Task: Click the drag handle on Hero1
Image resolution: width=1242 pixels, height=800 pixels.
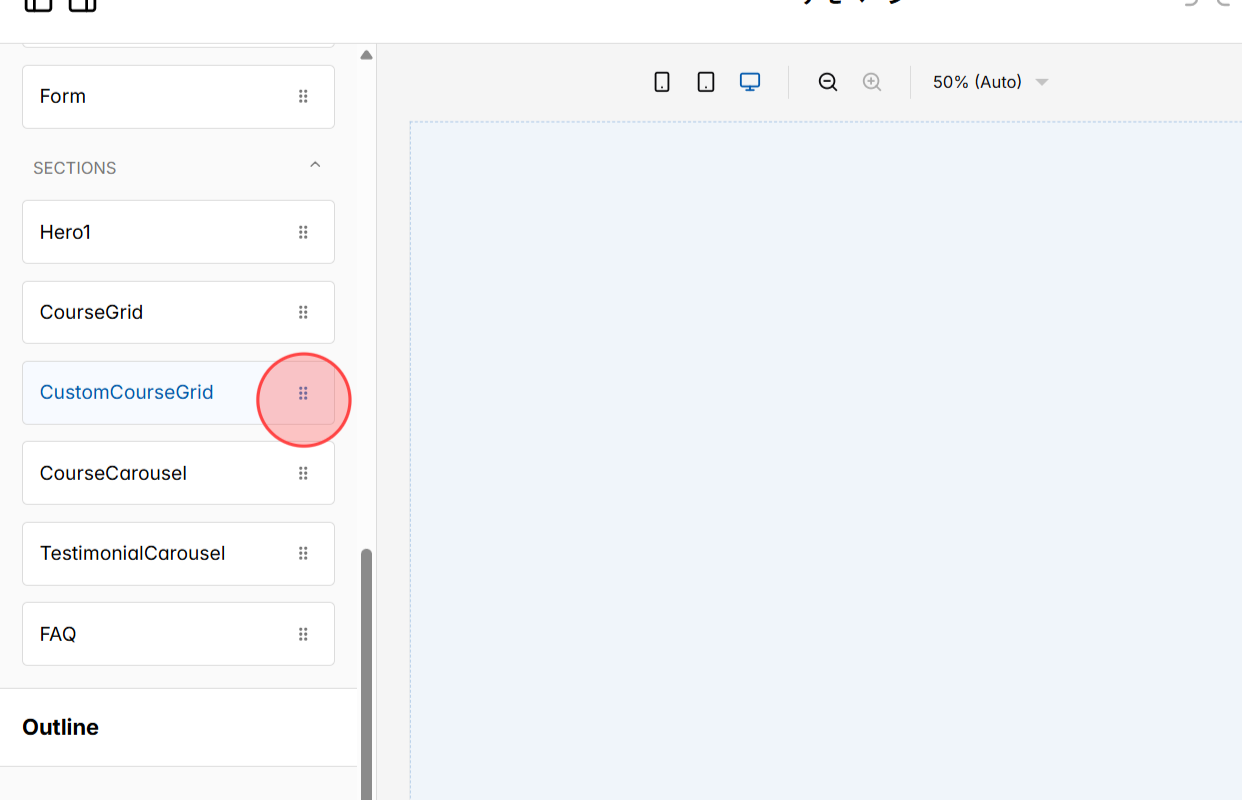Action: pyautogui.click(x=303, y=232)
